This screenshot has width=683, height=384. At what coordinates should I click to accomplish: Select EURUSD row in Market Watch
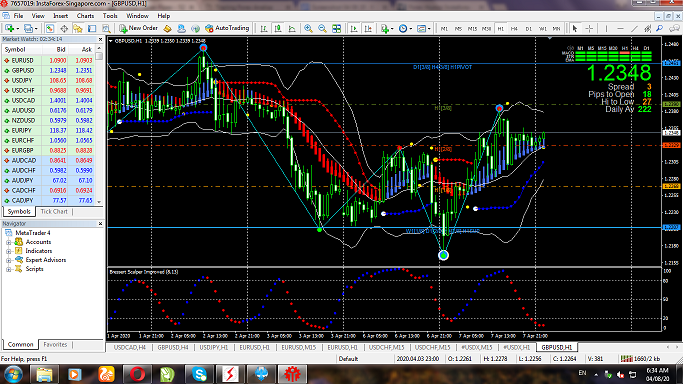48,61
